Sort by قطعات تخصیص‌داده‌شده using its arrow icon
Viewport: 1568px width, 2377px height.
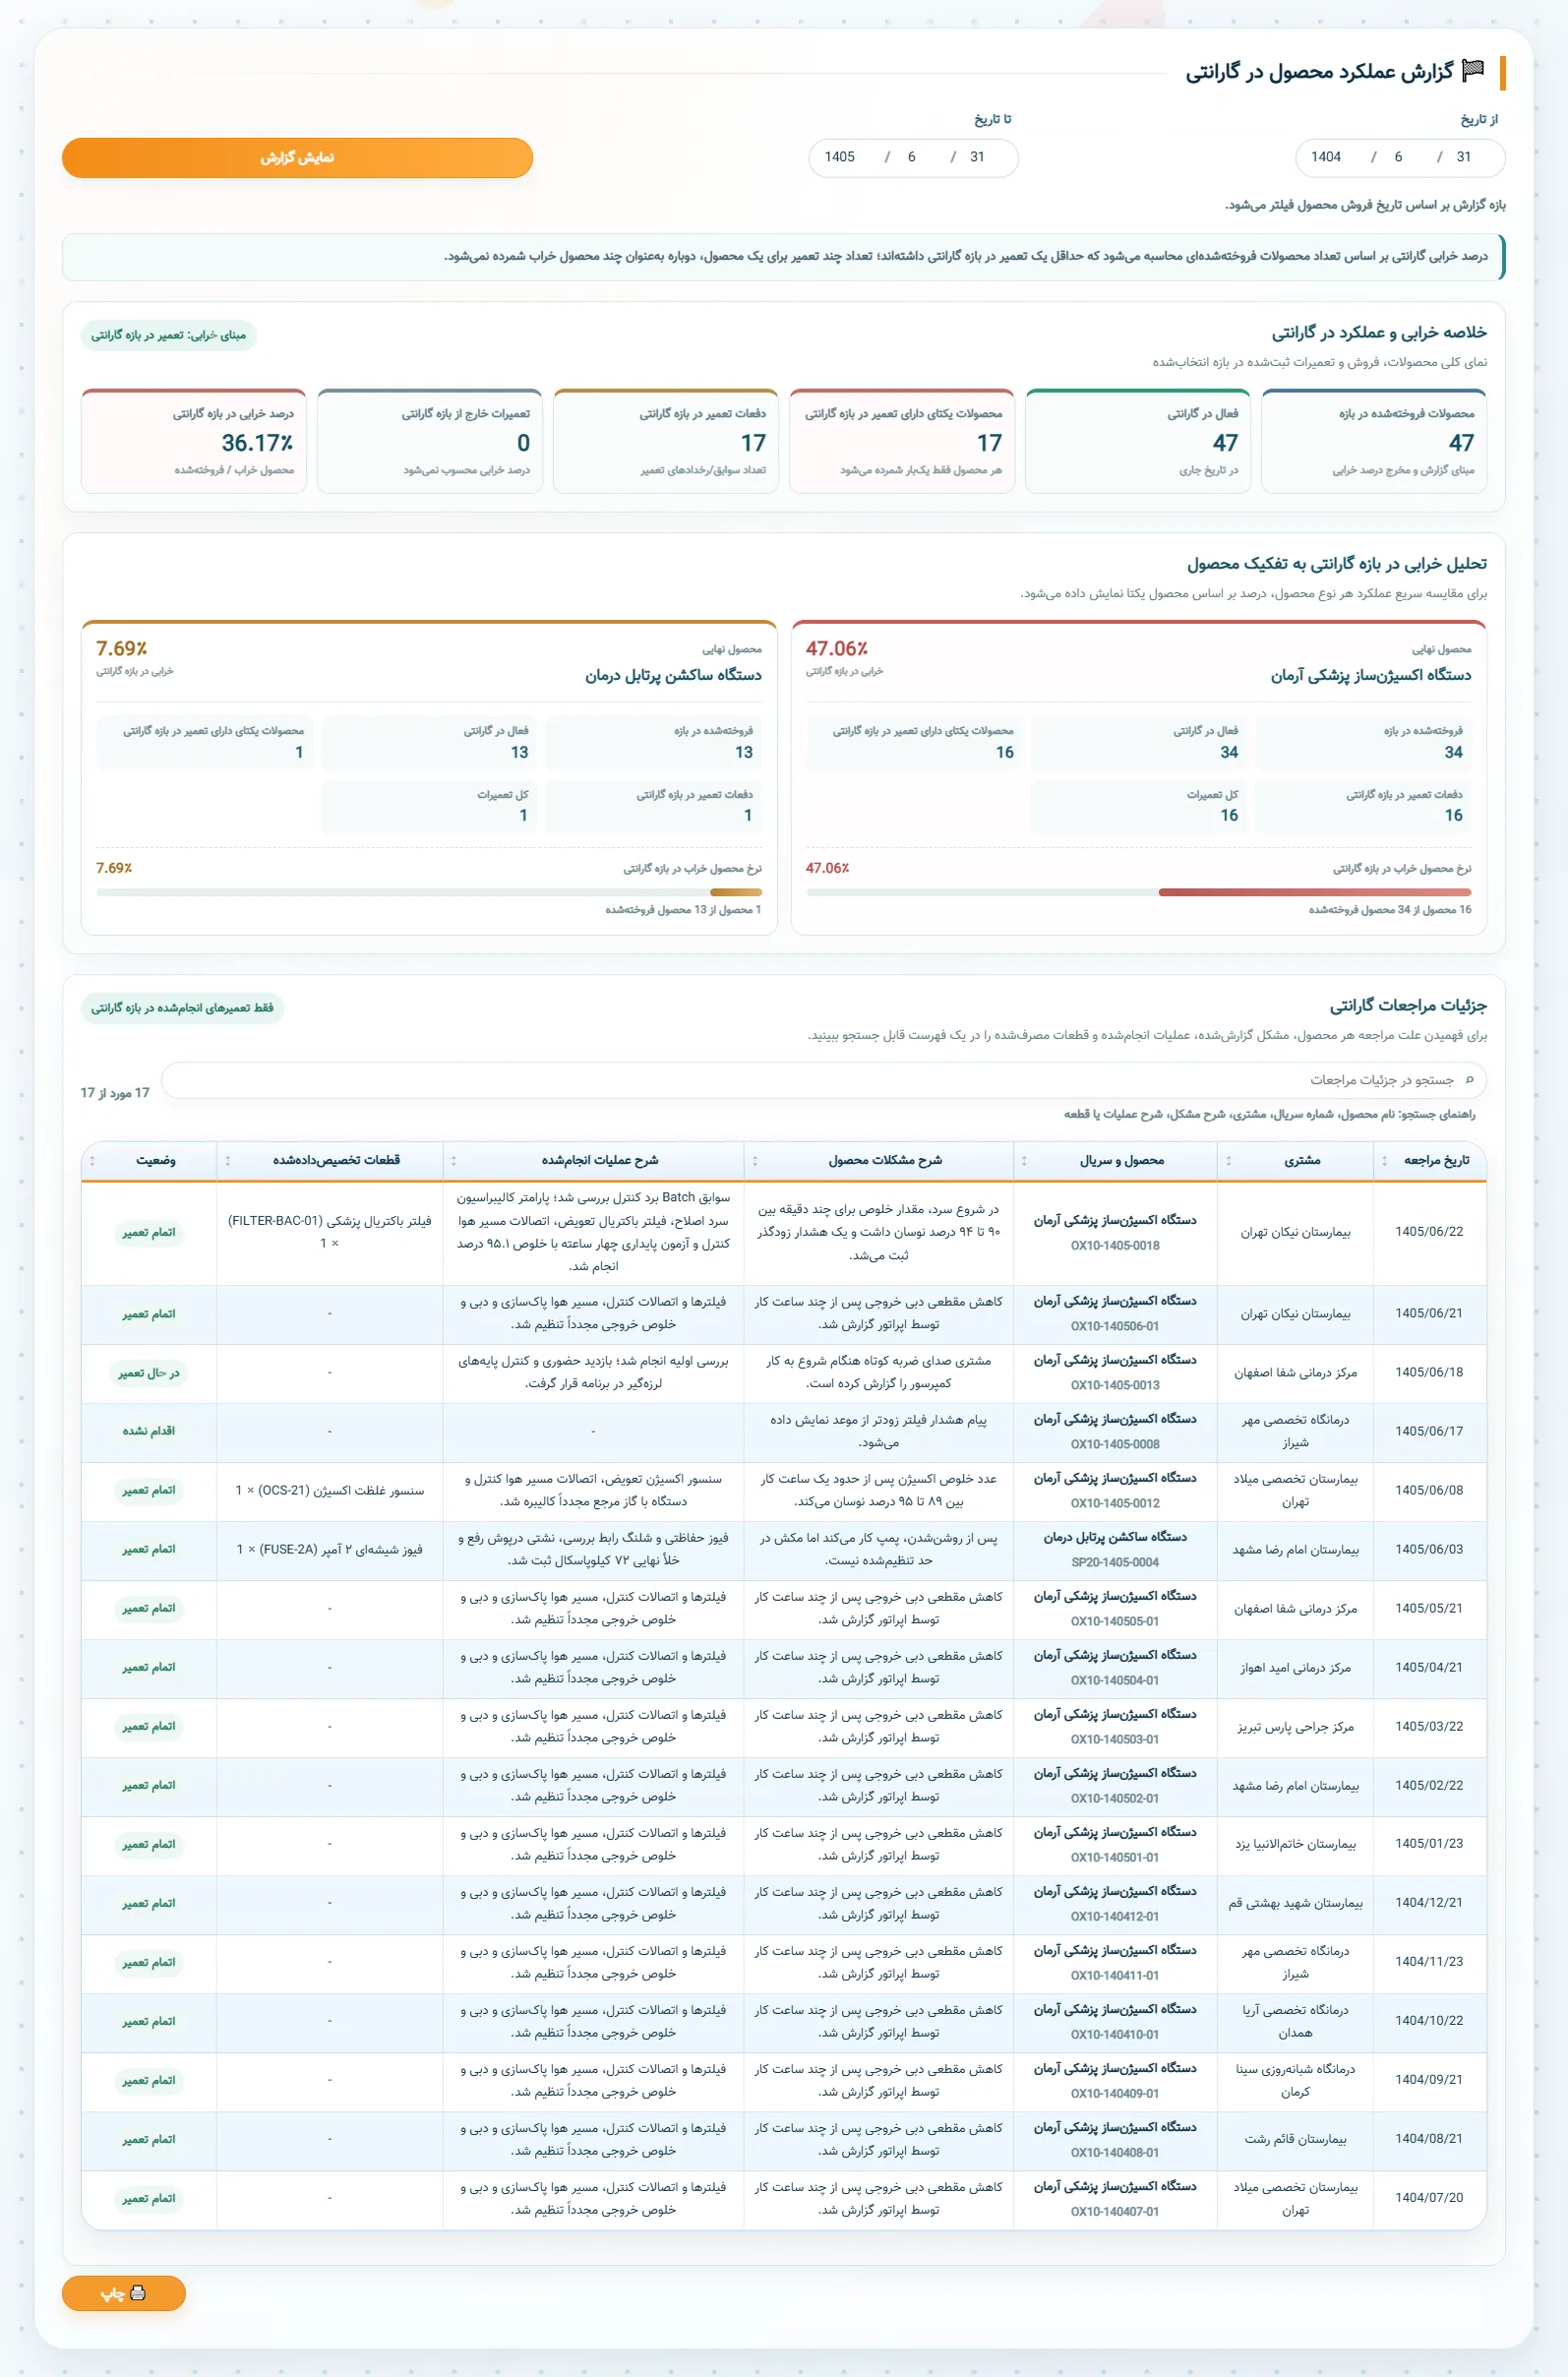click(x=228, y=1161)
